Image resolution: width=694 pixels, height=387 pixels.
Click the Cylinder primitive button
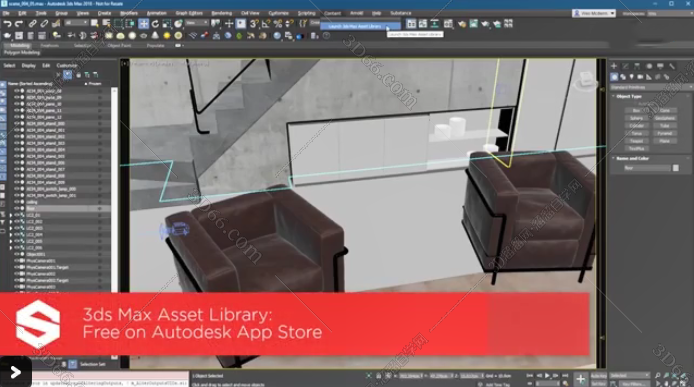point(636,126)
